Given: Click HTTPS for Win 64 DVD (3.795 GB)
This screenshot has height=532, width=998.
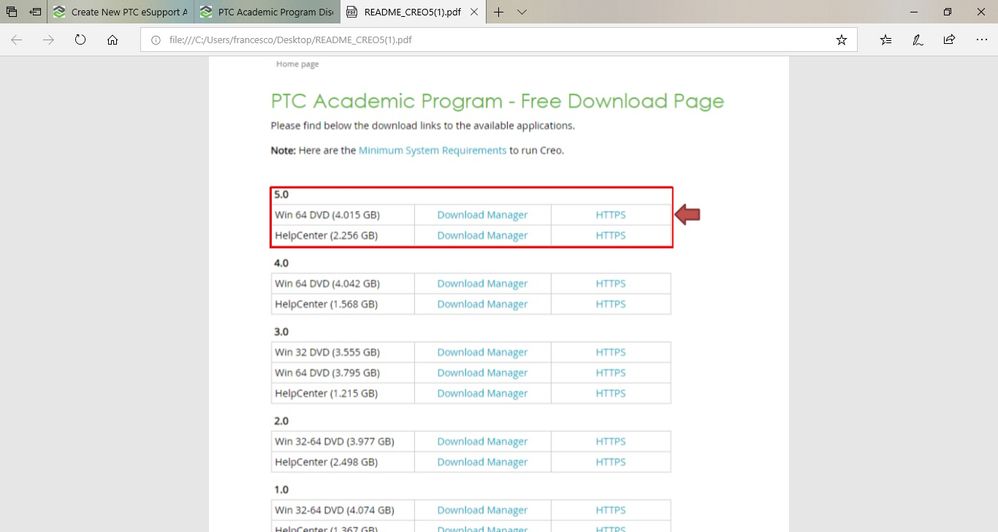Looking at the screenshot, I should click(x=610, y=373).
